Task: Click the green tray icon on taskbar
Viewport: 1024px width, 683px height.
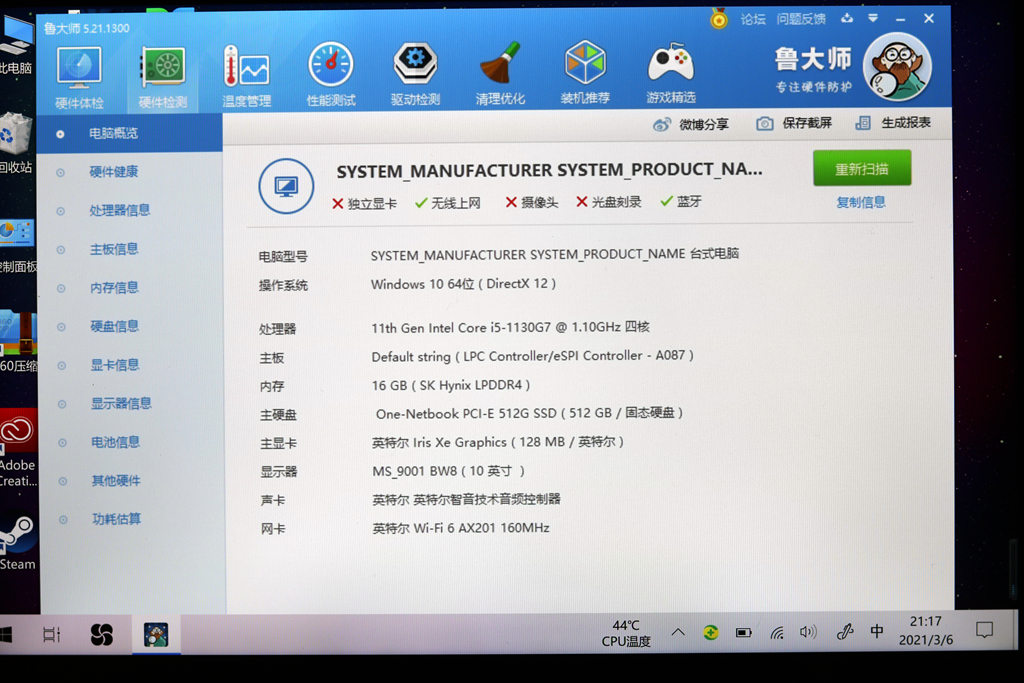Action: (x=711, y=632)
